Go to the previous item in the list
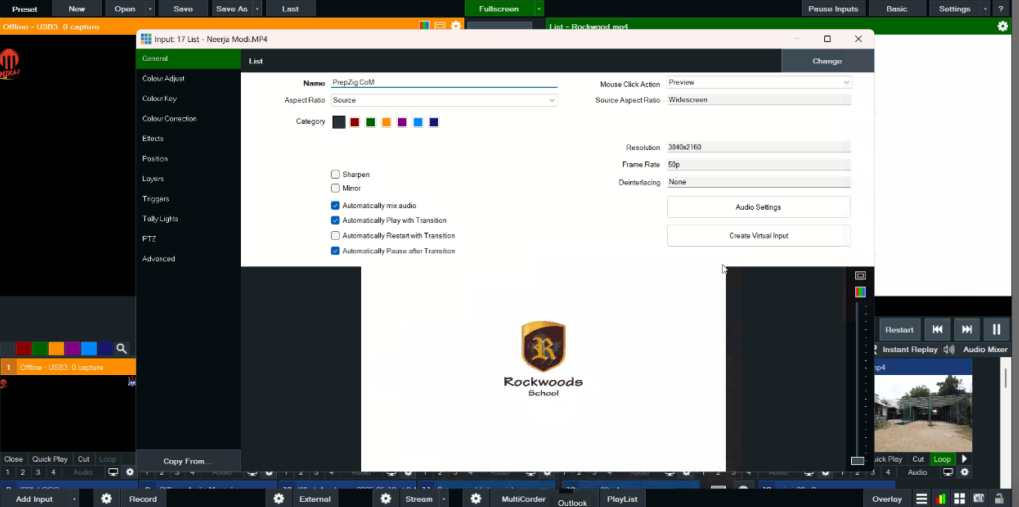The height and width of the screenshot is (507, 1019). pos(938,330)
